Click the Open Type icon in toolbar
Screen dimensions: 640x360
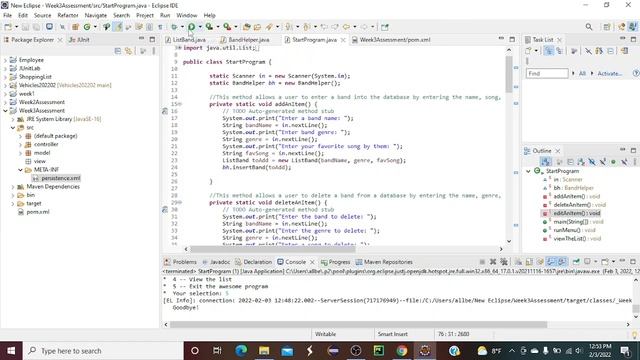(247, 27)
